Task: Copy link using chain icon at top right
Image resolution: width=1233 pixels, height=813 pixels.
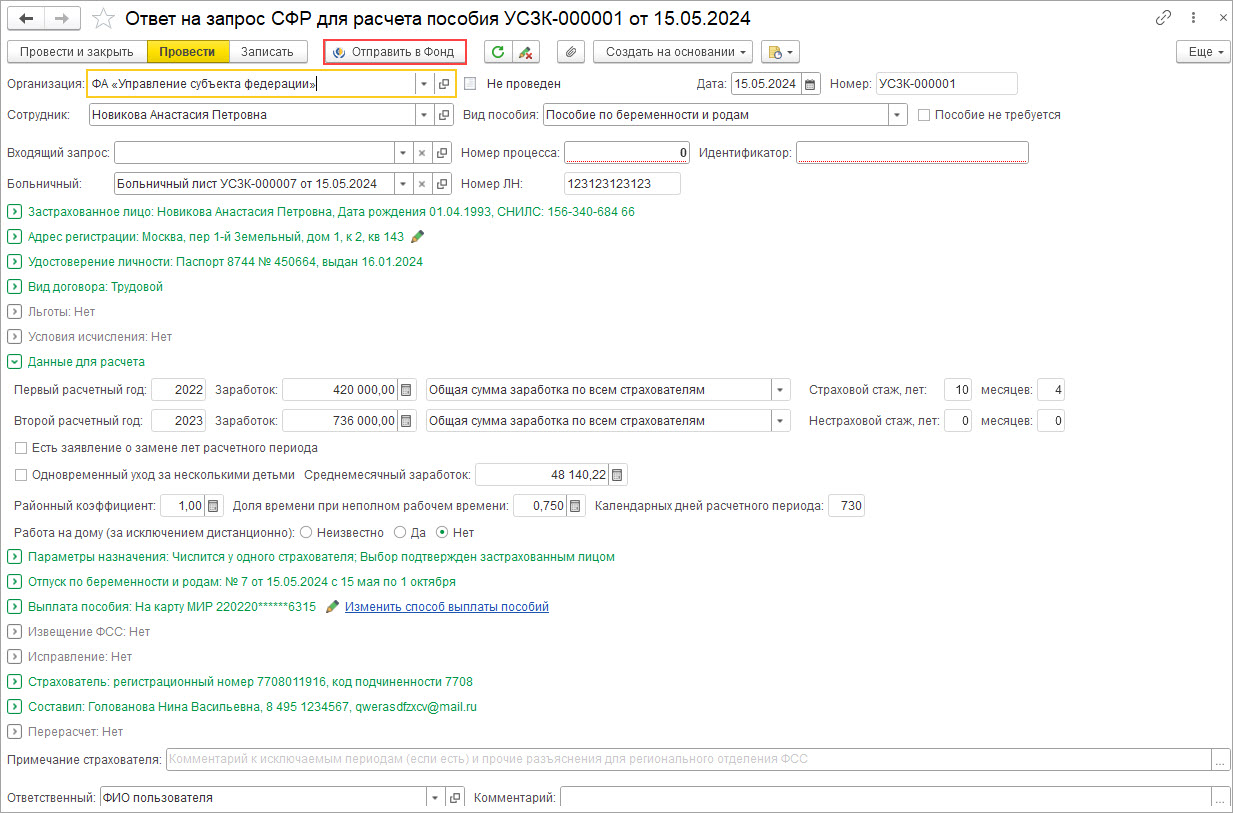Action: coord(1163,18)
